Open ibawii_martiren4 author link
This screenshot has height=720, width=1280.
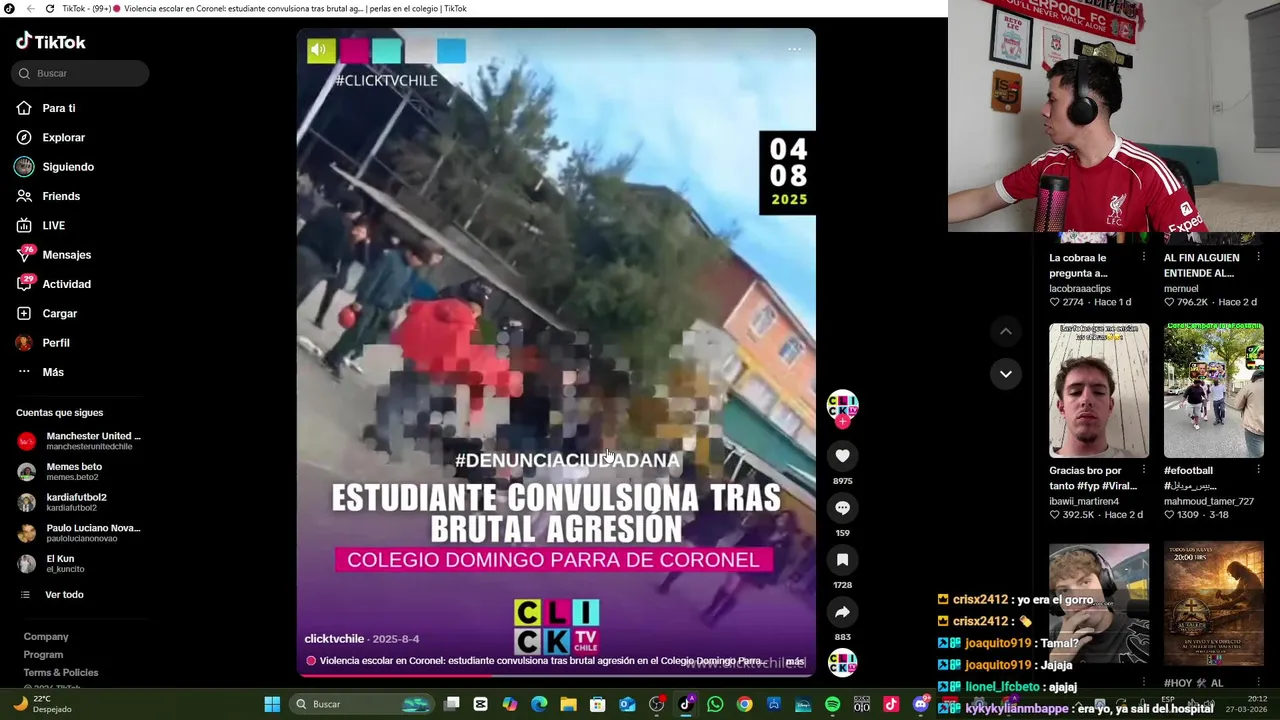(1084, 502)
